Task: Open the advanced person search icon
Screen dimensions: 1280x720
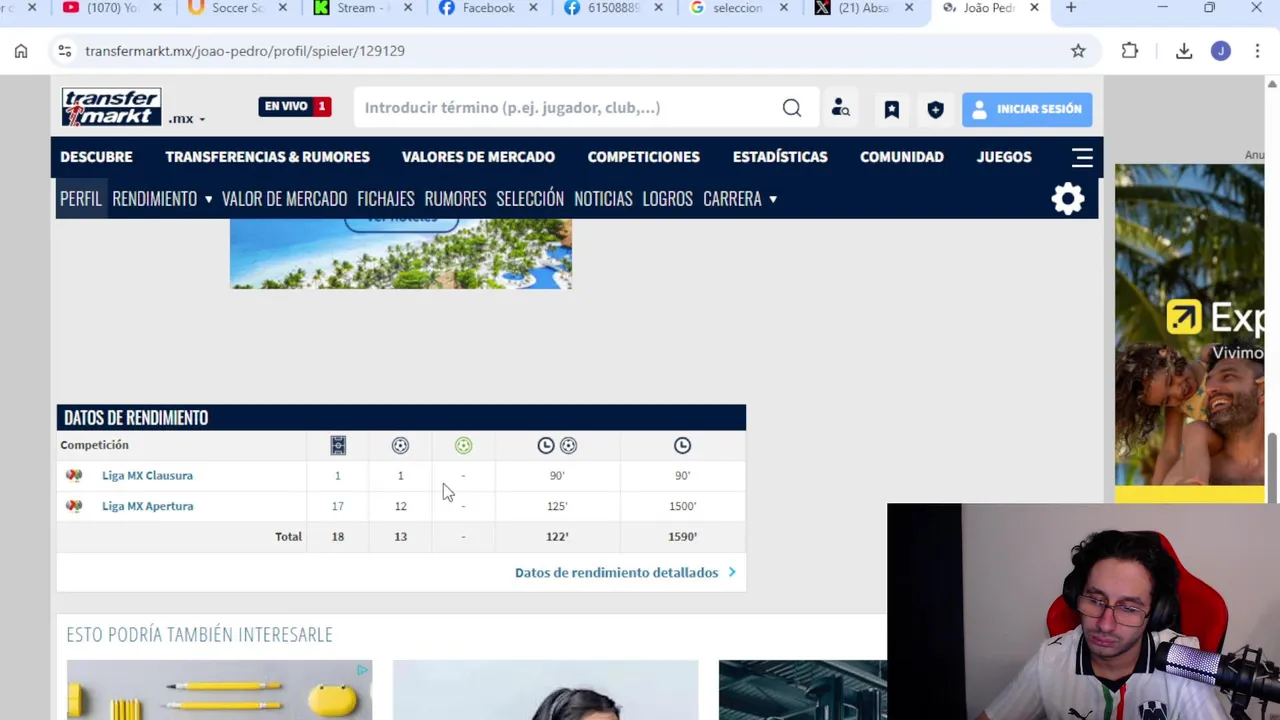Action: 840,108
